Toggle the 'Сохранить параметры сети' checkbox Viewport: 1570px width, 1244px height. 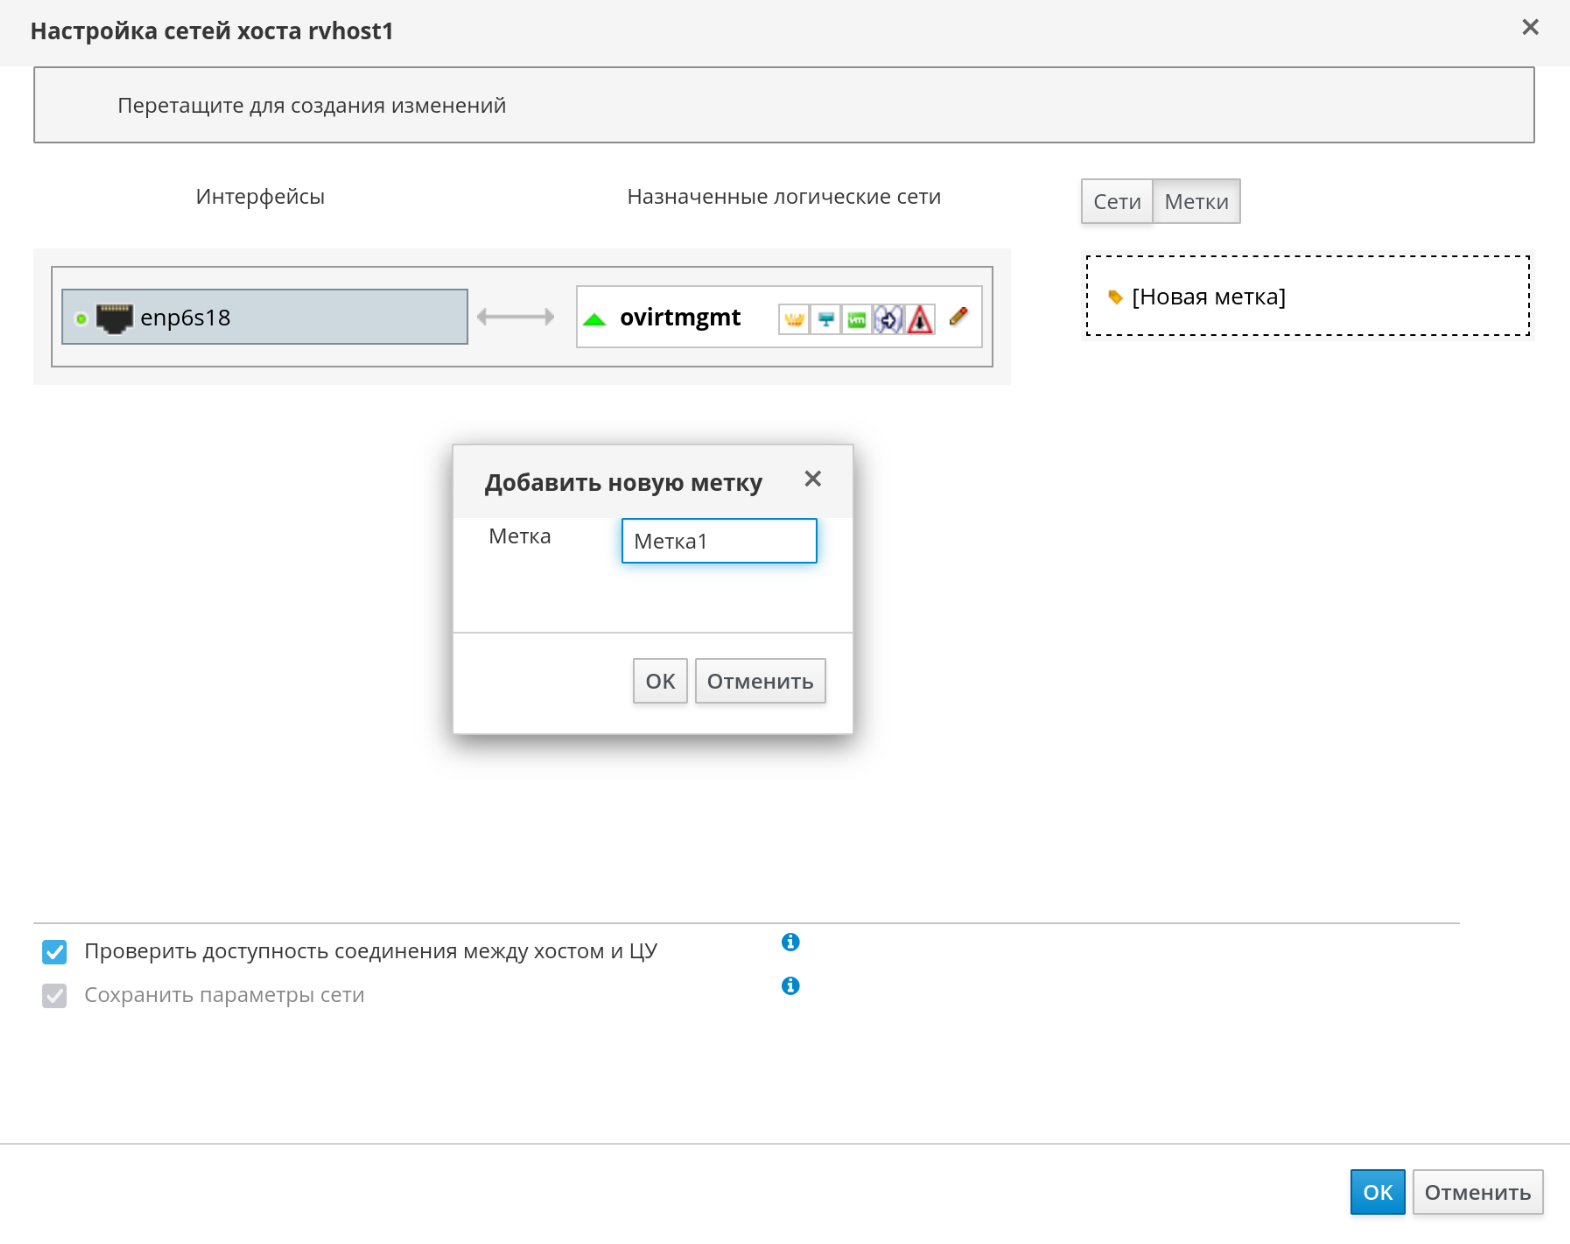pos(55,996)
